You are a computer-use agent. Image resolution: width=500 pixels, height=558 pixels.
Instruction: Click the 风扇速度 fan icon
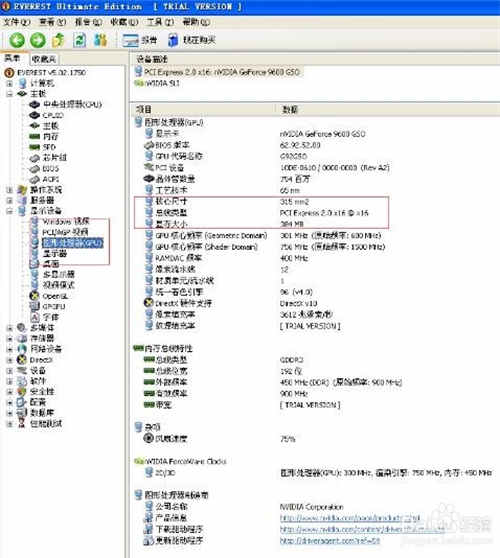pos(148,438)
